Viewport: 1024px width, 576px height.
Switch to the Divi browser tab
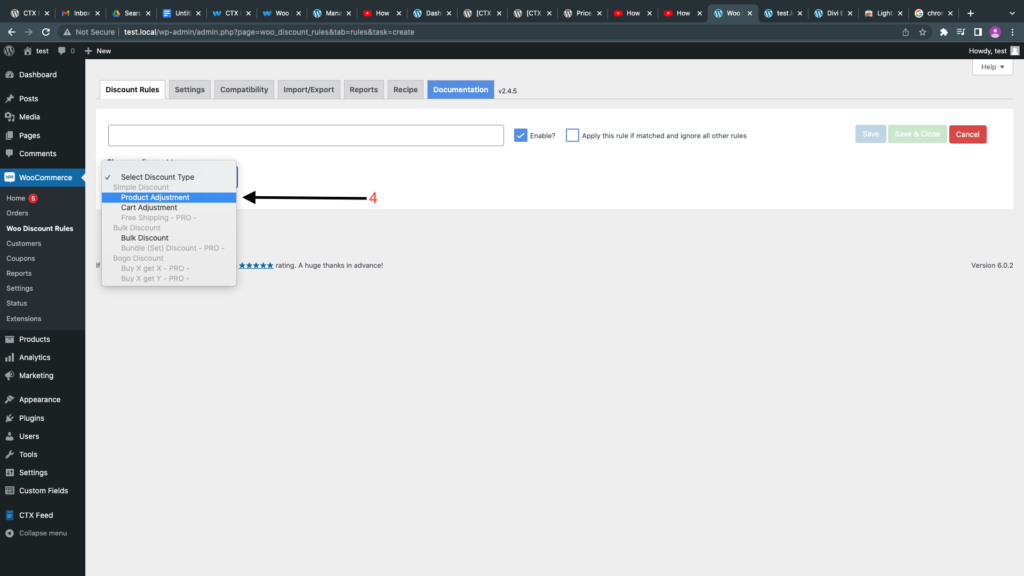pos(833,13)
